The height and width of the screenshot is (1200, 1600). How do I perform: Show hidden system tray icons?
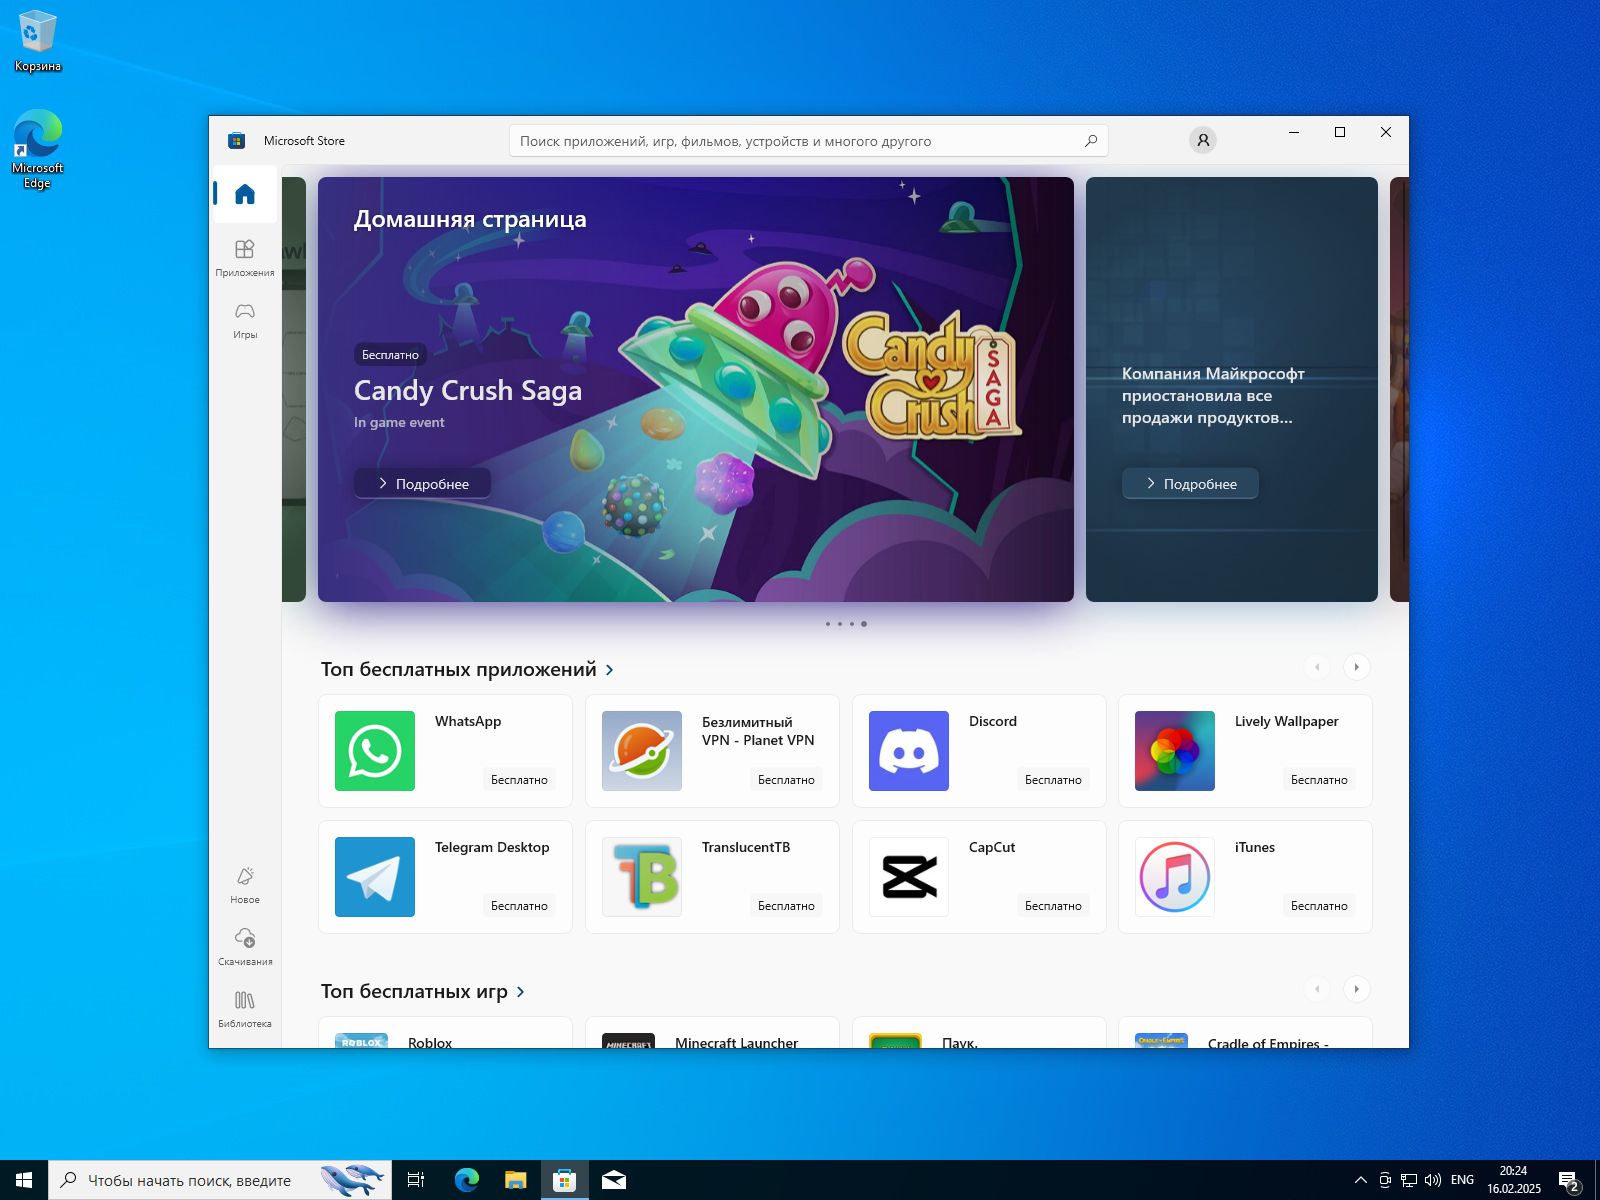click(x=1360, y=1179)
